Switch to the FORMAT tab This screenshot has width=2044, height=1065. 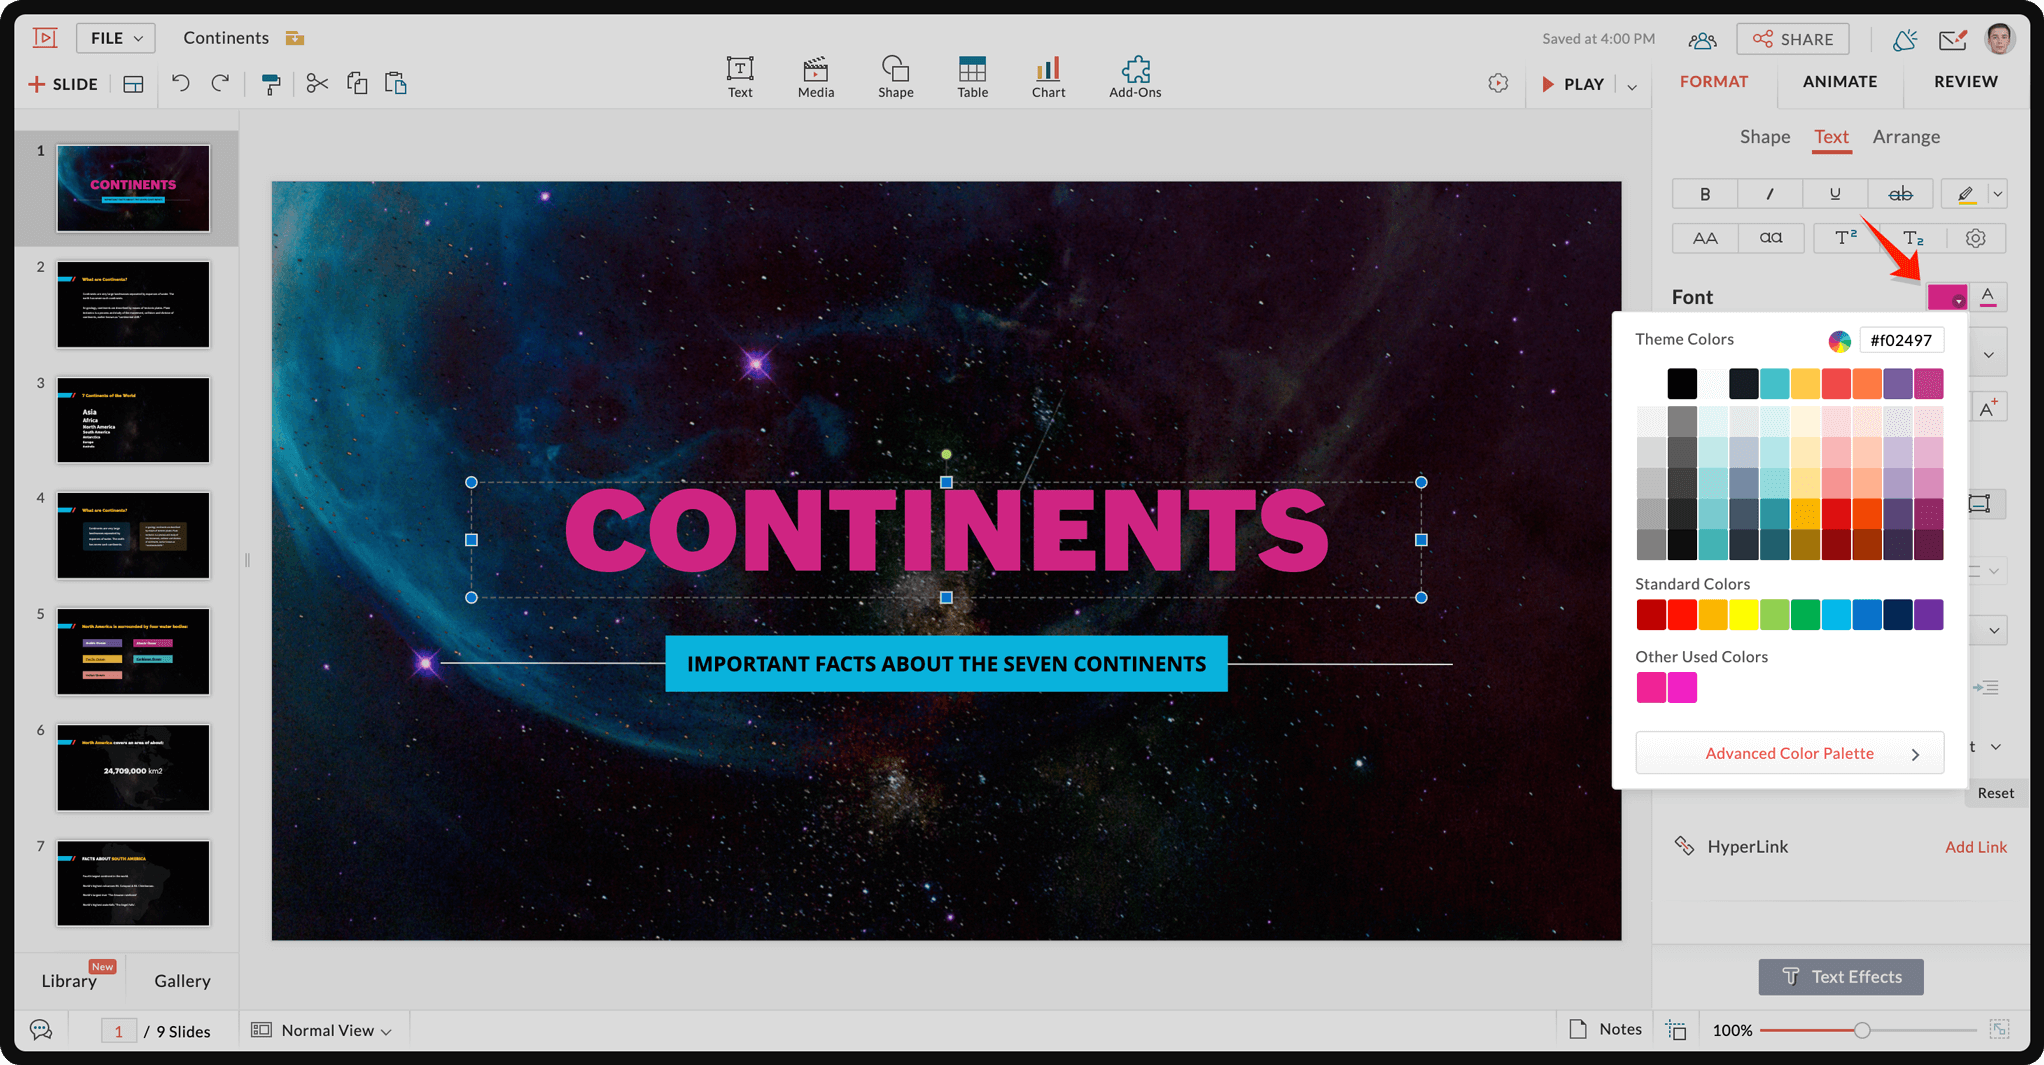1714,82
